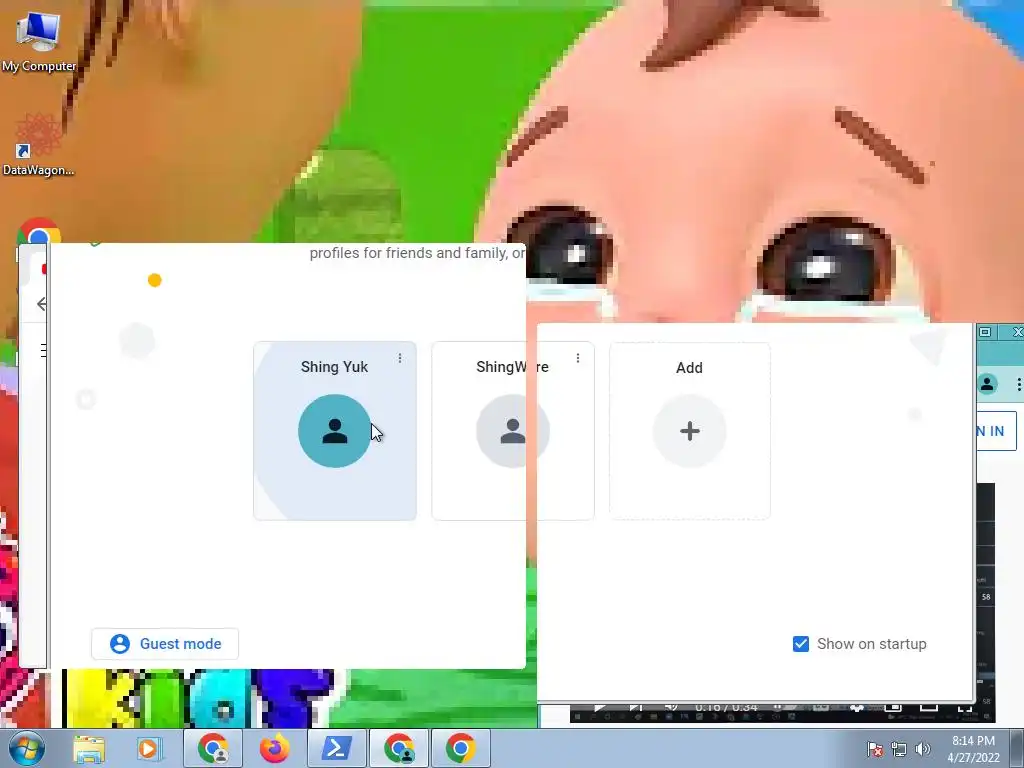Switch to Chrome with the gray profile badge
1024x768 pixels.
213,748
